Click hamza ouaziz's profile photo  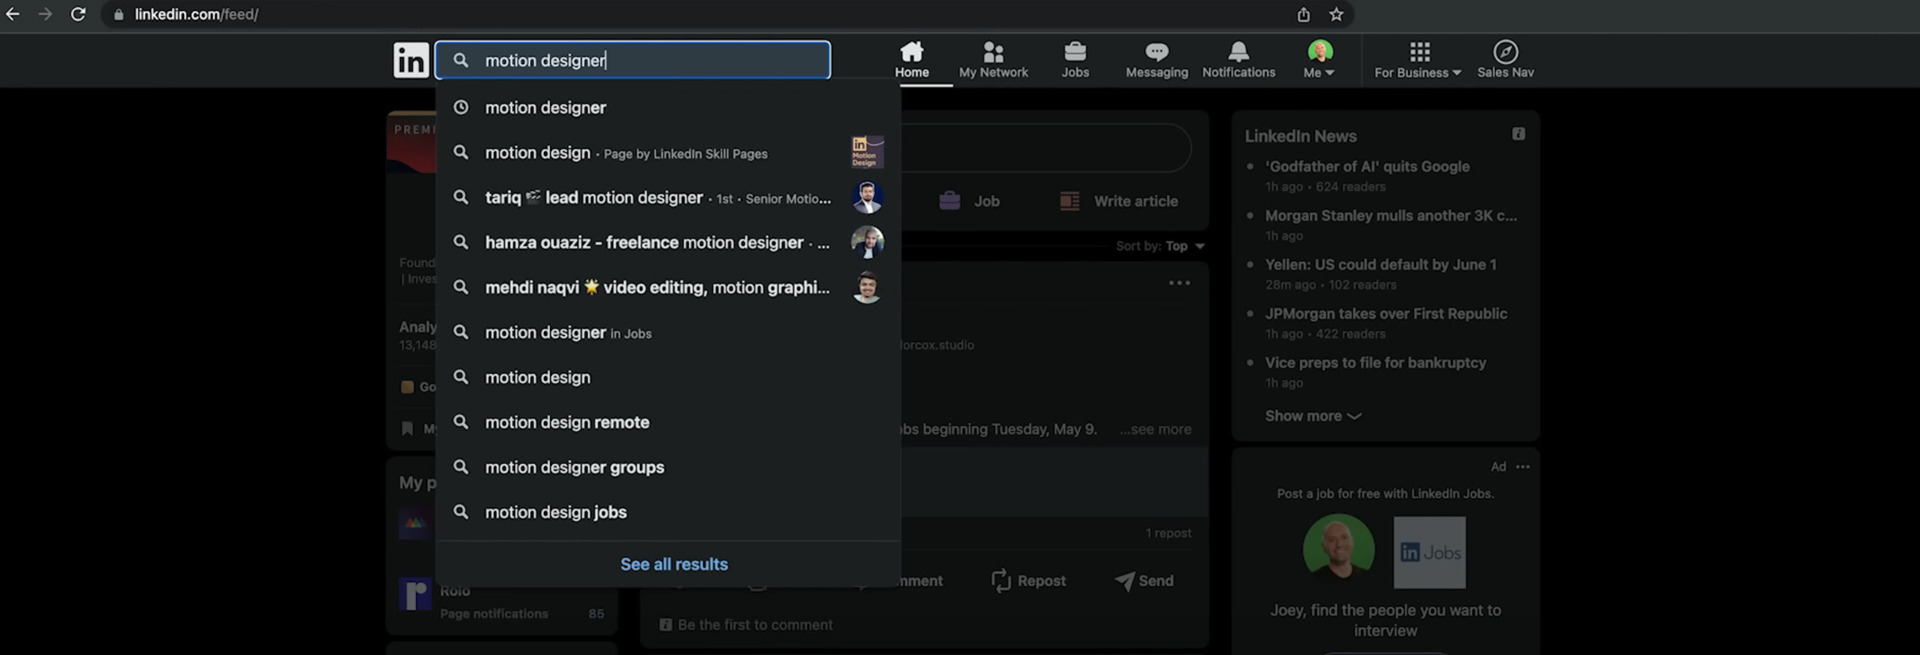(867, 242)
